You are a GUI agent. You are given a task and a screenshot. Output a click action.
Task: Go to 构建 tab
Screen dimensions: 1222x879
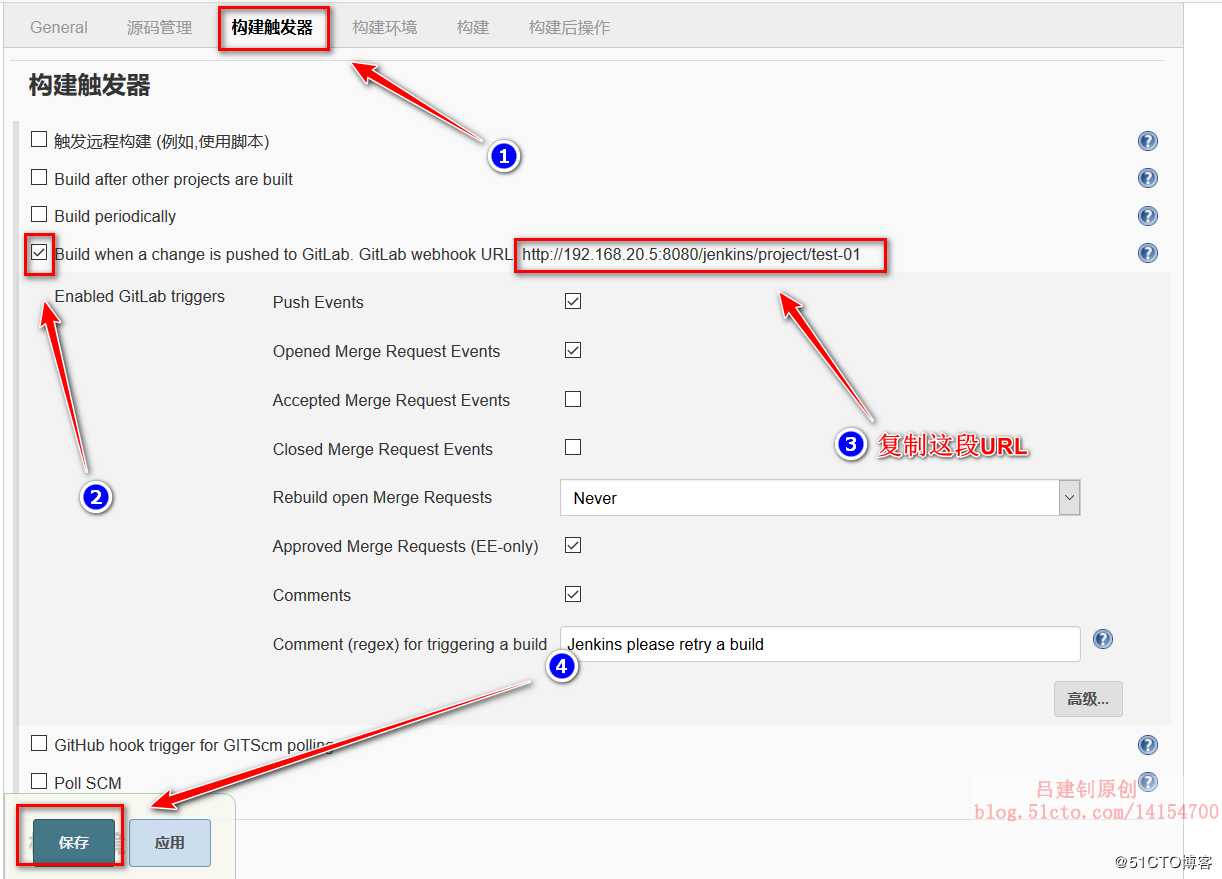(x=473, y=28)
